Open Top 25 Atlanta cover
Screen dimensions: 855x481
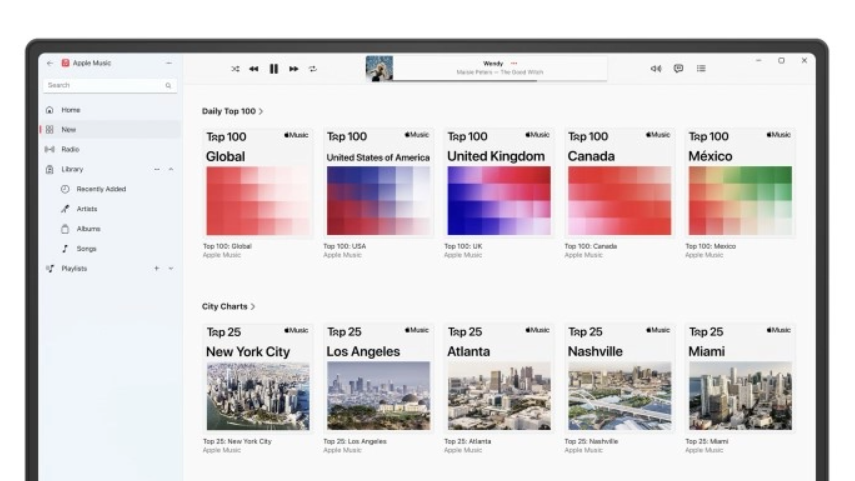point(499,378)
